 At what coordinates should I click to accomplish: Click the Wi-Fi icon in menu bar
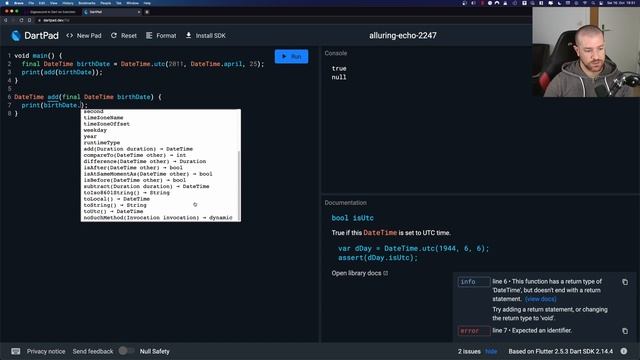click(x=584, y=3)
